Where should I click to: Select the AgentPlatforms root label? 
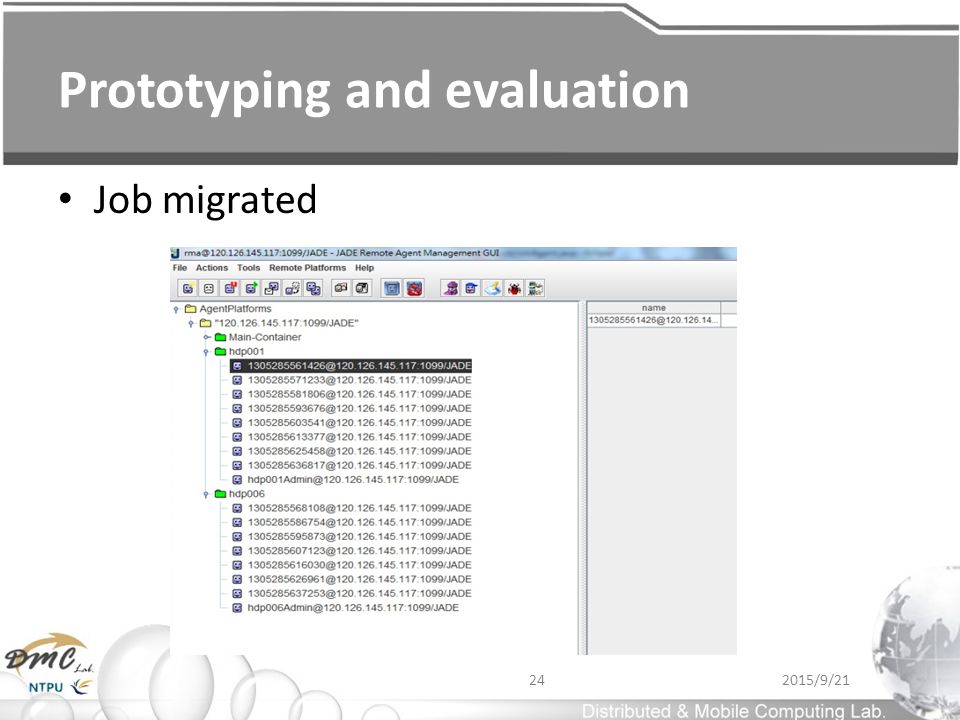pos(235,309)
